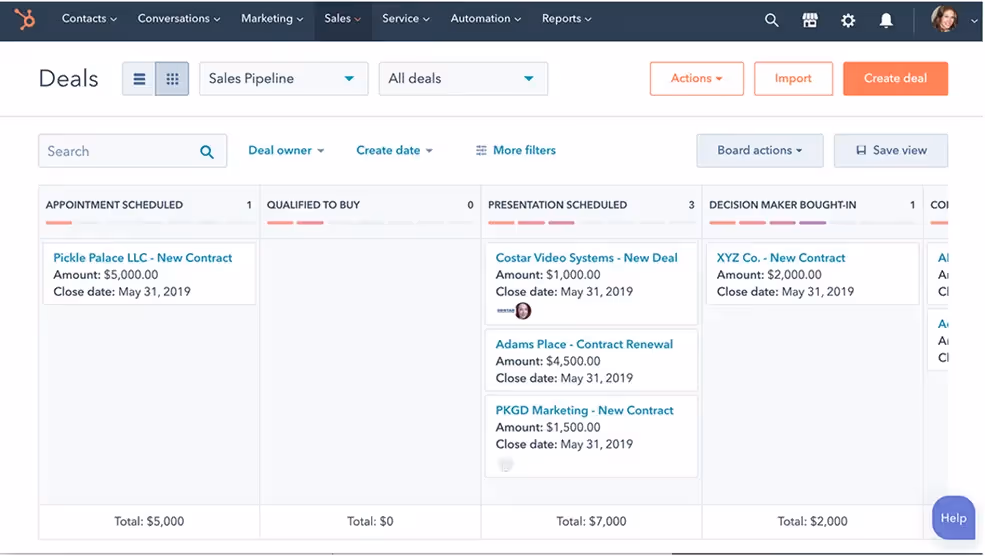The image size is (985, 556).
Task: Click the Import button
Action: click(x=793, y=79)
